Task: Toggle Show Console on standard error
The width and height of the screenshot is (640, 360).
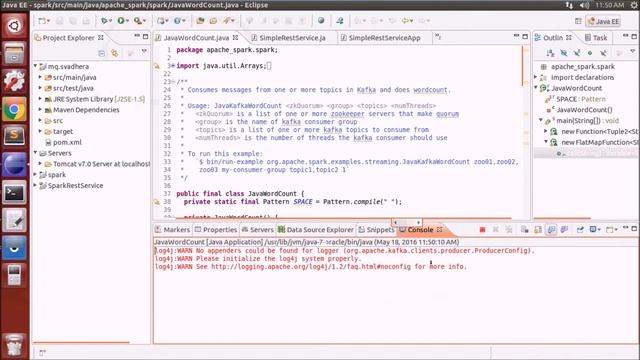Action: 564,230
